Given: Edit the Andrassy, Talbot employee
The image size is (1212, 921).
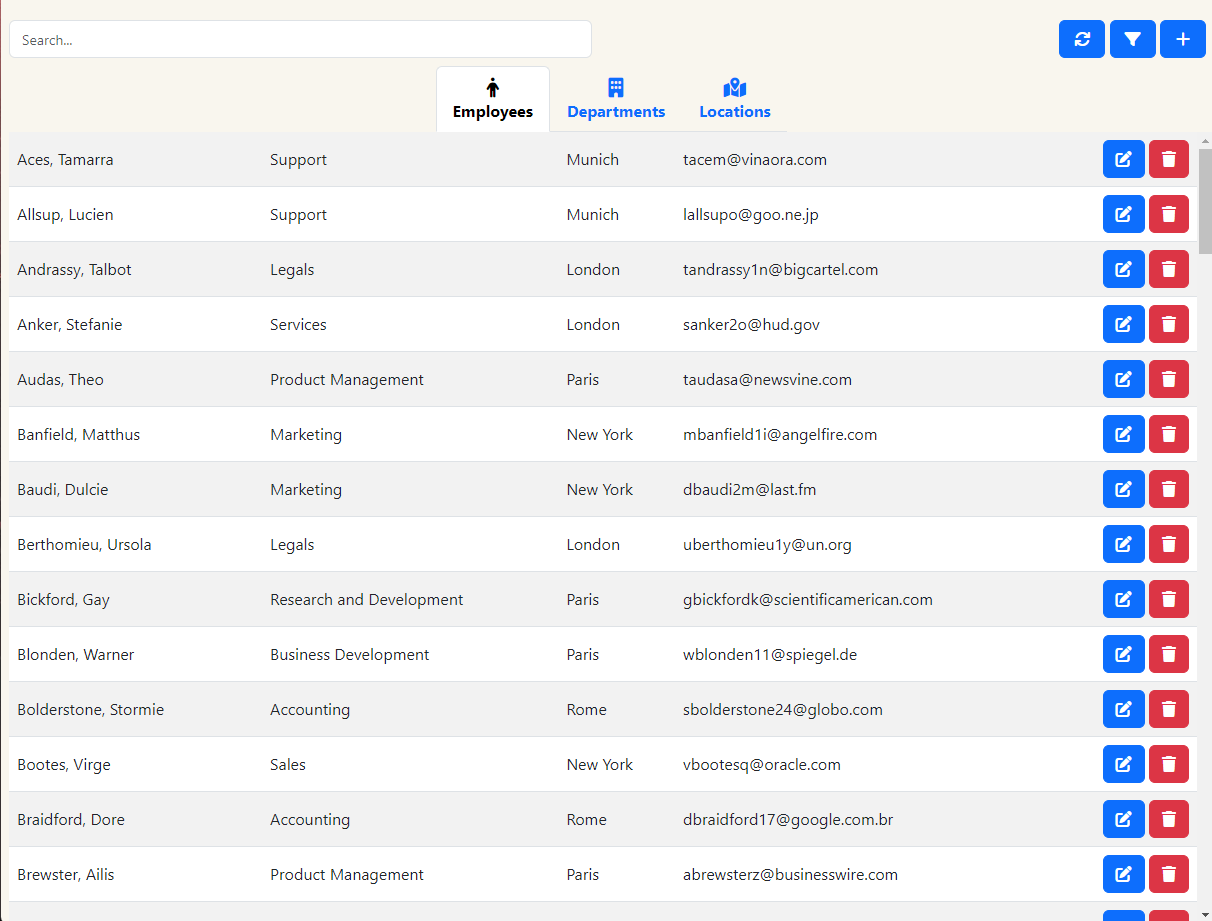Looking at the screenshot, I should tap(1123, 269).
